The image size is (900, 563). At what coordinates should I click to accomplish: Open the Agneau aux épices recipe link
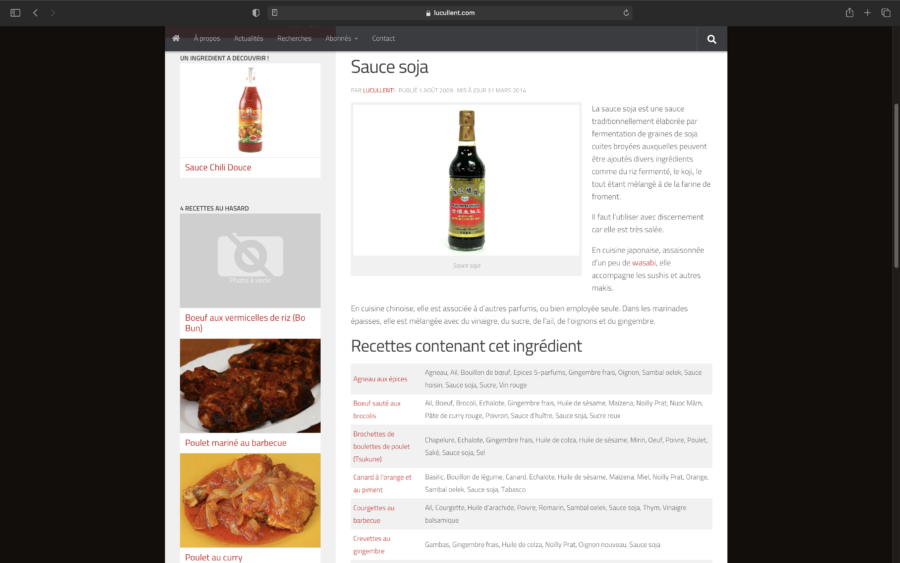(380, 379)
